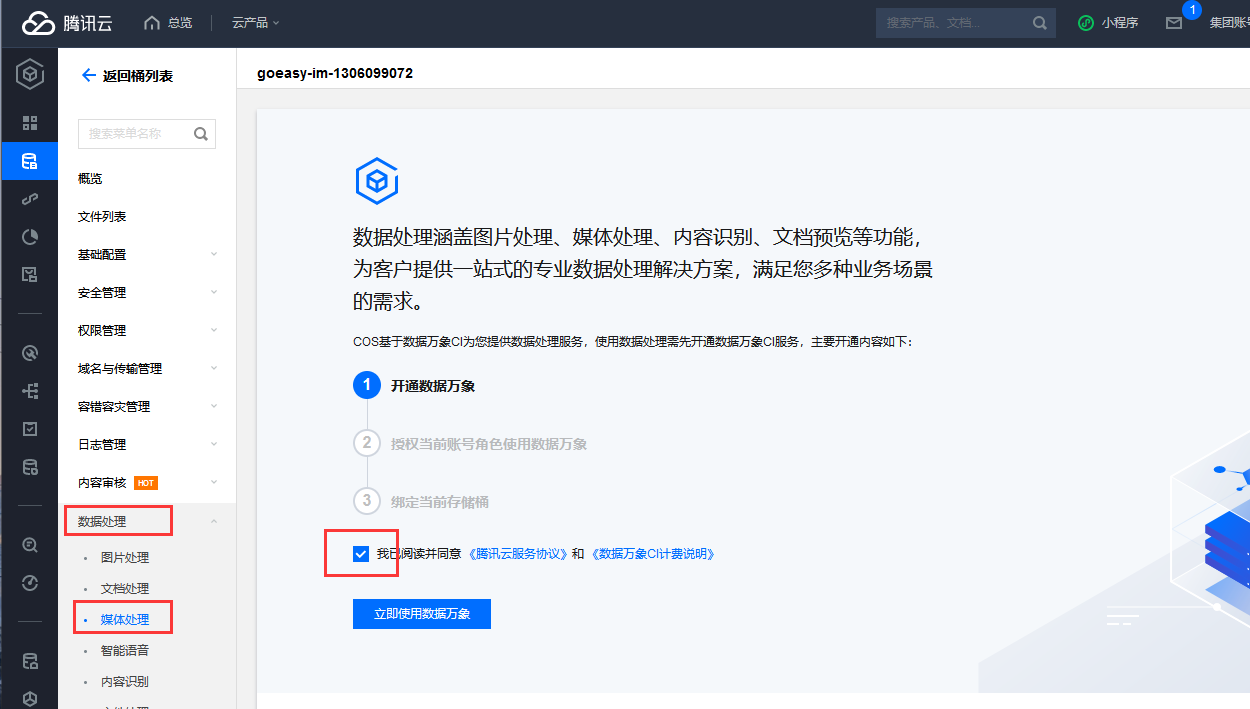Select the grid dashboard icon in left rail

[30, 123]
